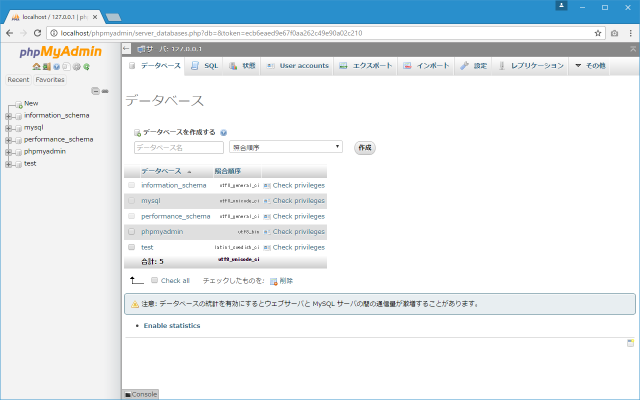This screenshot has height=400, width=640.
Task: Click the Recent button
Action: point(18,80)
